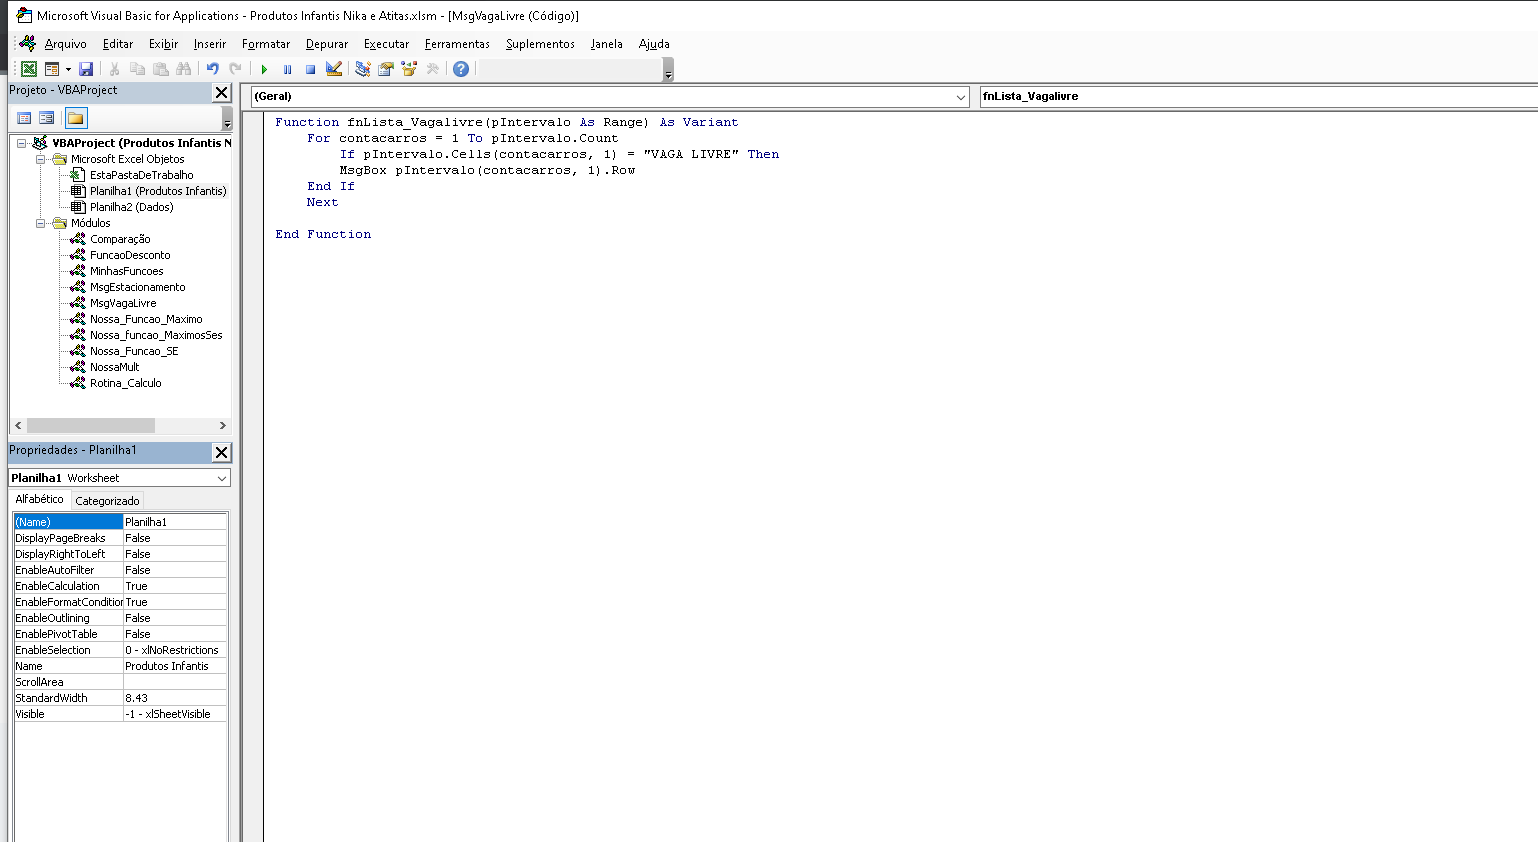Collapse the Microsoft Excel Objetos folder
Screen dimensions: 1538x842
pyautogui.click(x=40, y=159)
